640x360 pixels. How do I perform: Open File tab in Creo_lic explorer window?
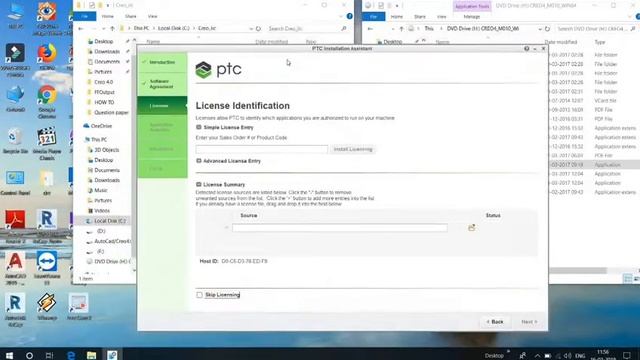tap(84, 16)
